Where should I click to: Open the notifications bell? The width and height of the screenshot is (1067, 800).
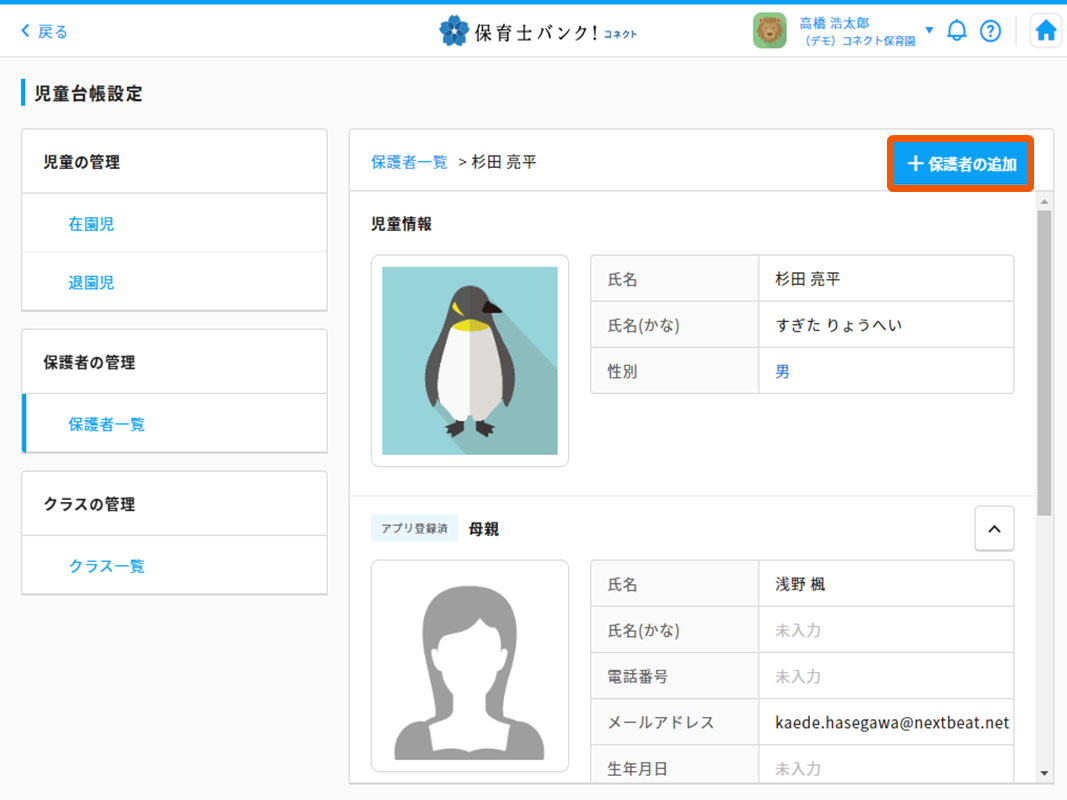[957, 31]
